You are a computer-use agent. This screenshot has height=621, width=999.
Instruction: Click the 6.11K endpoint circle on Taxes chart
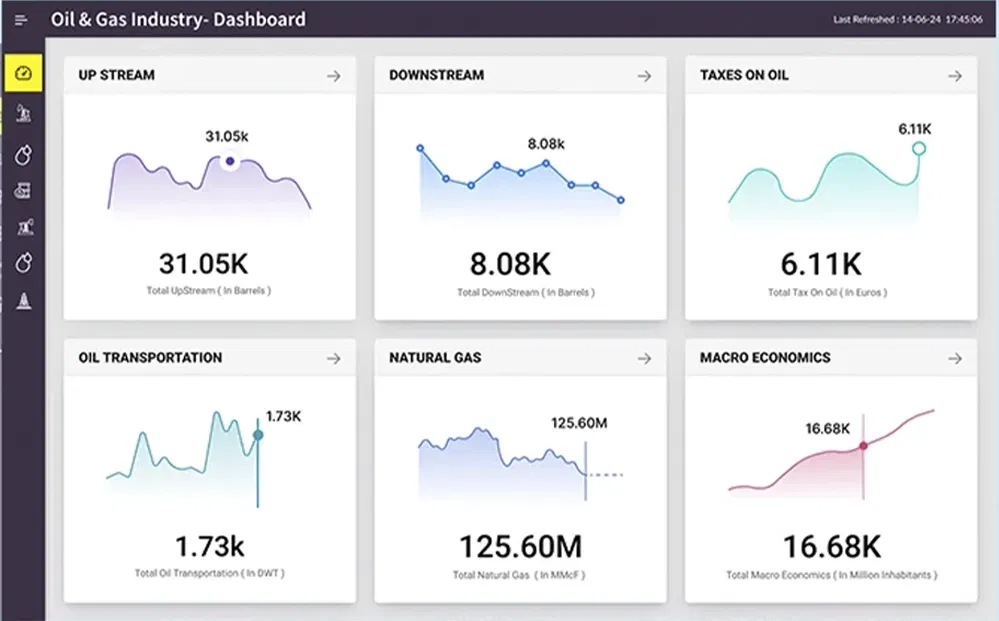pos(919,149)
